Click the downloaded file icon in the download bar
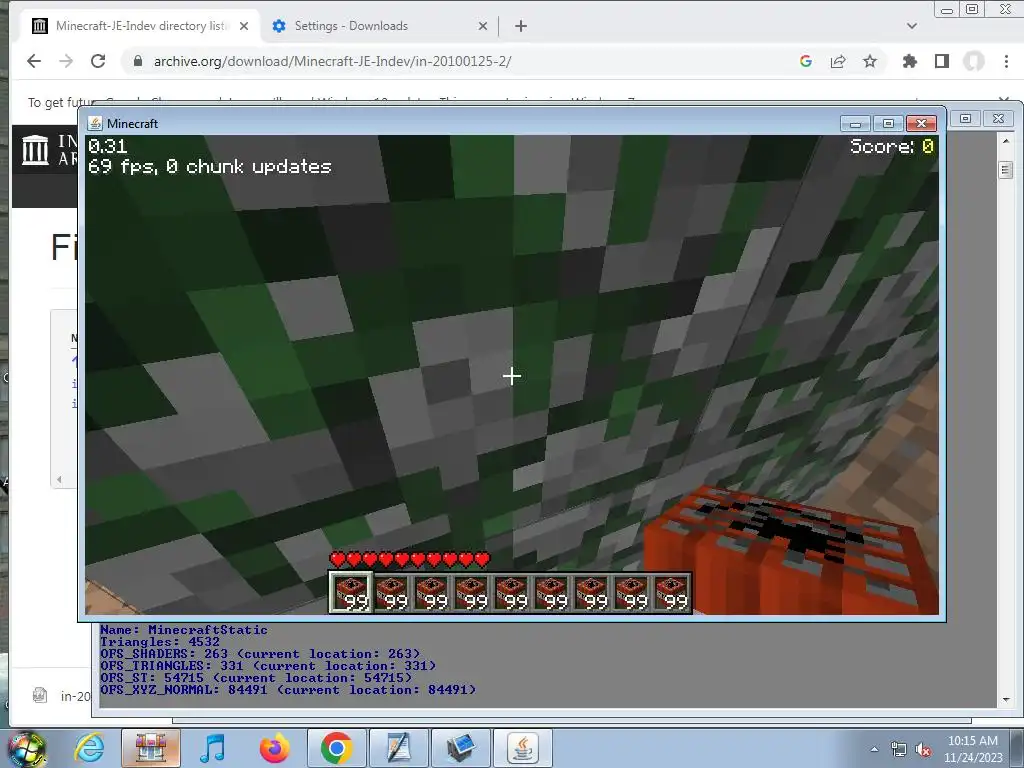This screenshot has width=1024, height=768. coord(40,696)
